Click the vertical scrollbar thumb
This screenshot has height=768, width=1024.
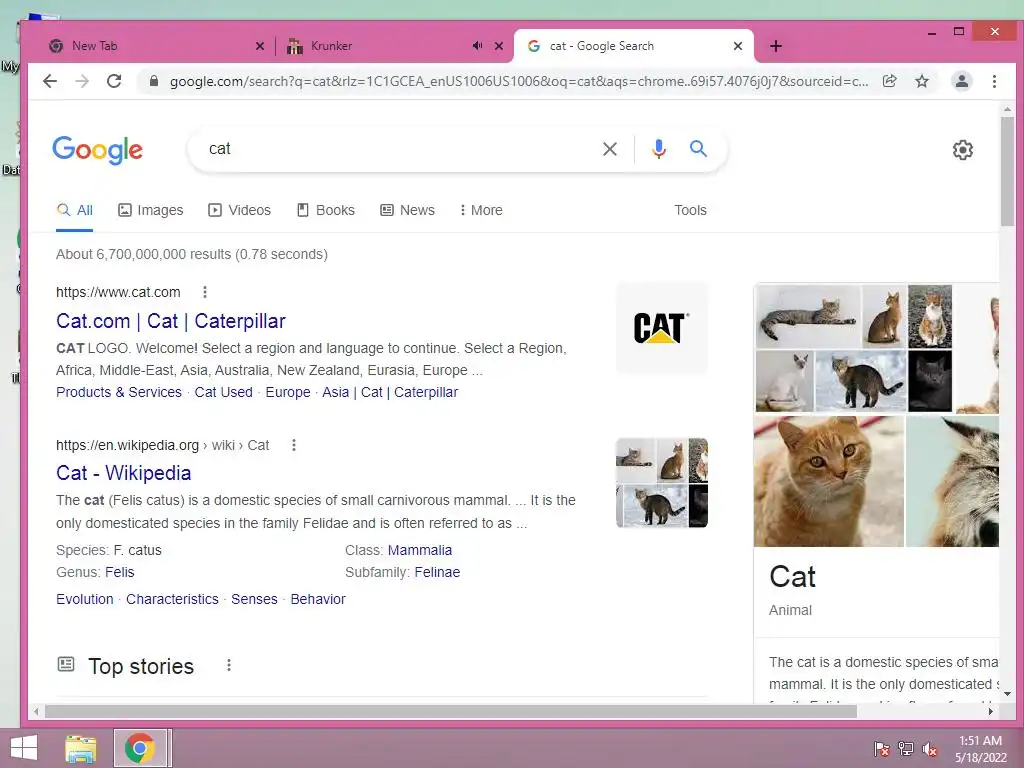click(1007, 171)
